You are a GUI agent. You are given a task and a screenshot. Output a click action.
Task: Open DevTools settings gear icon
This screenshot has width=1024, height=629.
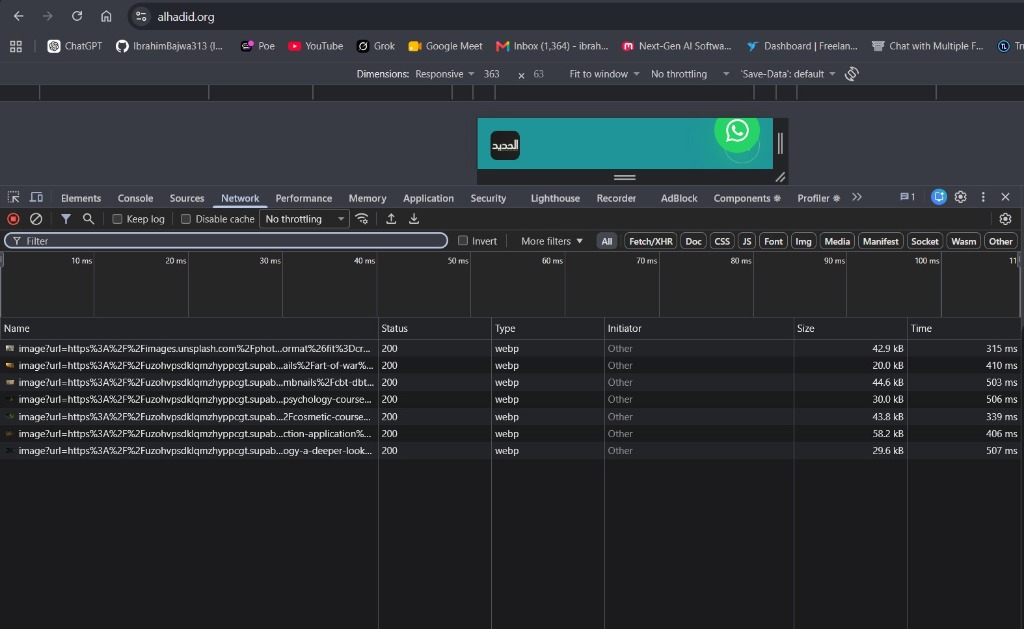[960, 197]
